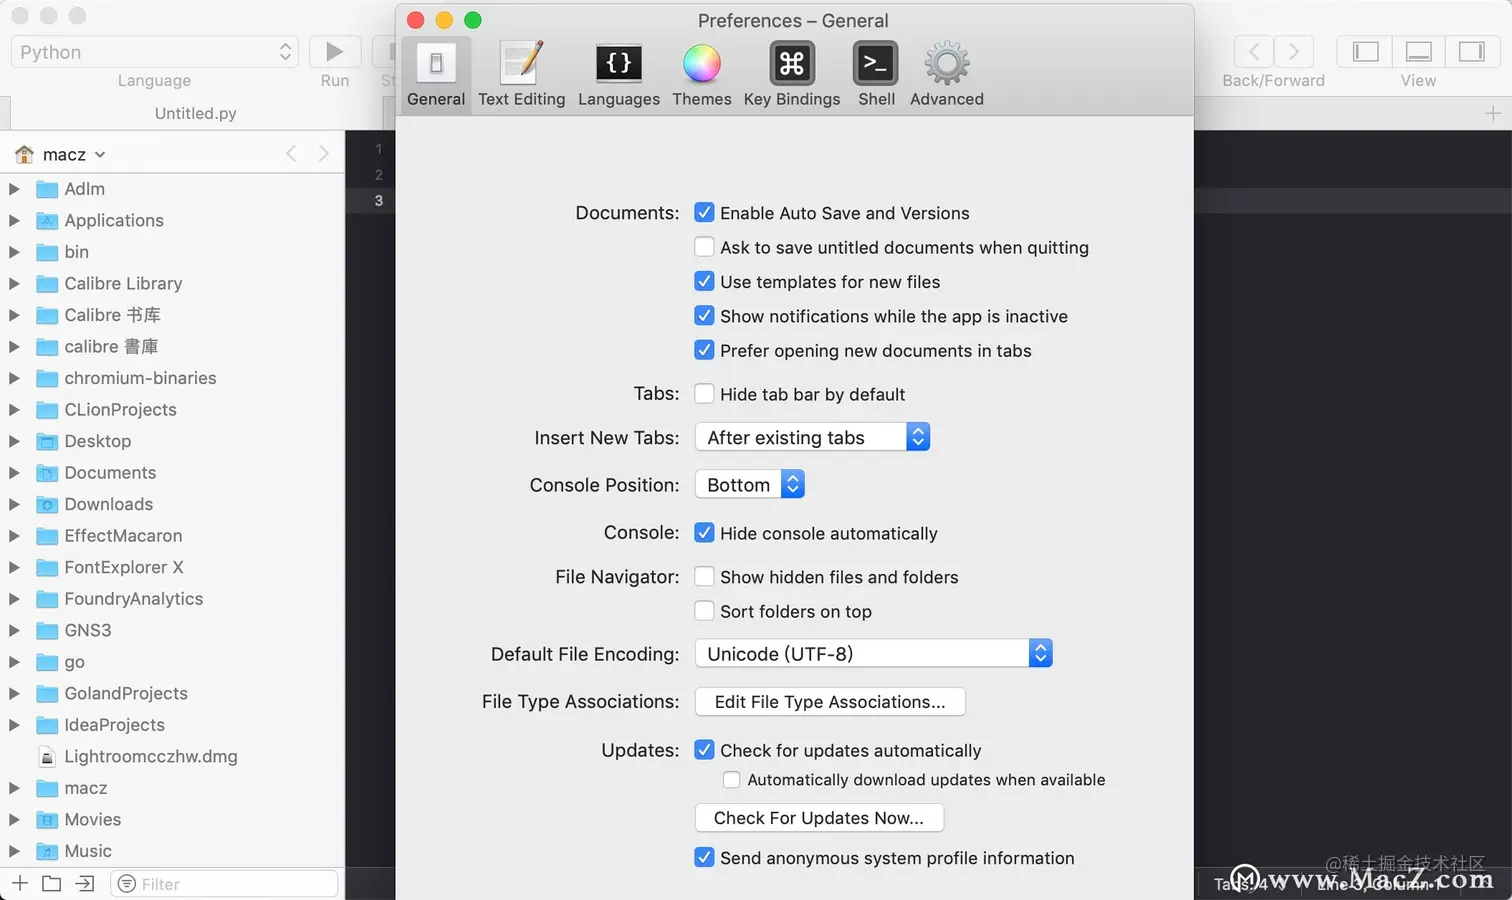Expand the FoundryAnalytics folder
Image resolution: width=1512 pixels, height=900 pixels.
pyautogui.click(x=14, y=598)
